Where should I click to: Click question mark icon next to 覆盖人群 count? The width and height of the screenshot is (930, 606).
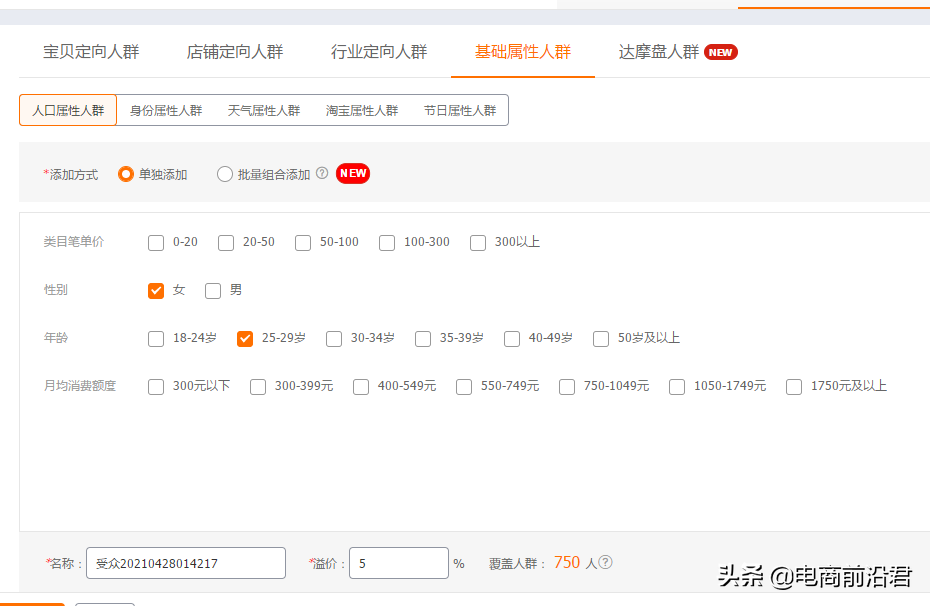607,562
